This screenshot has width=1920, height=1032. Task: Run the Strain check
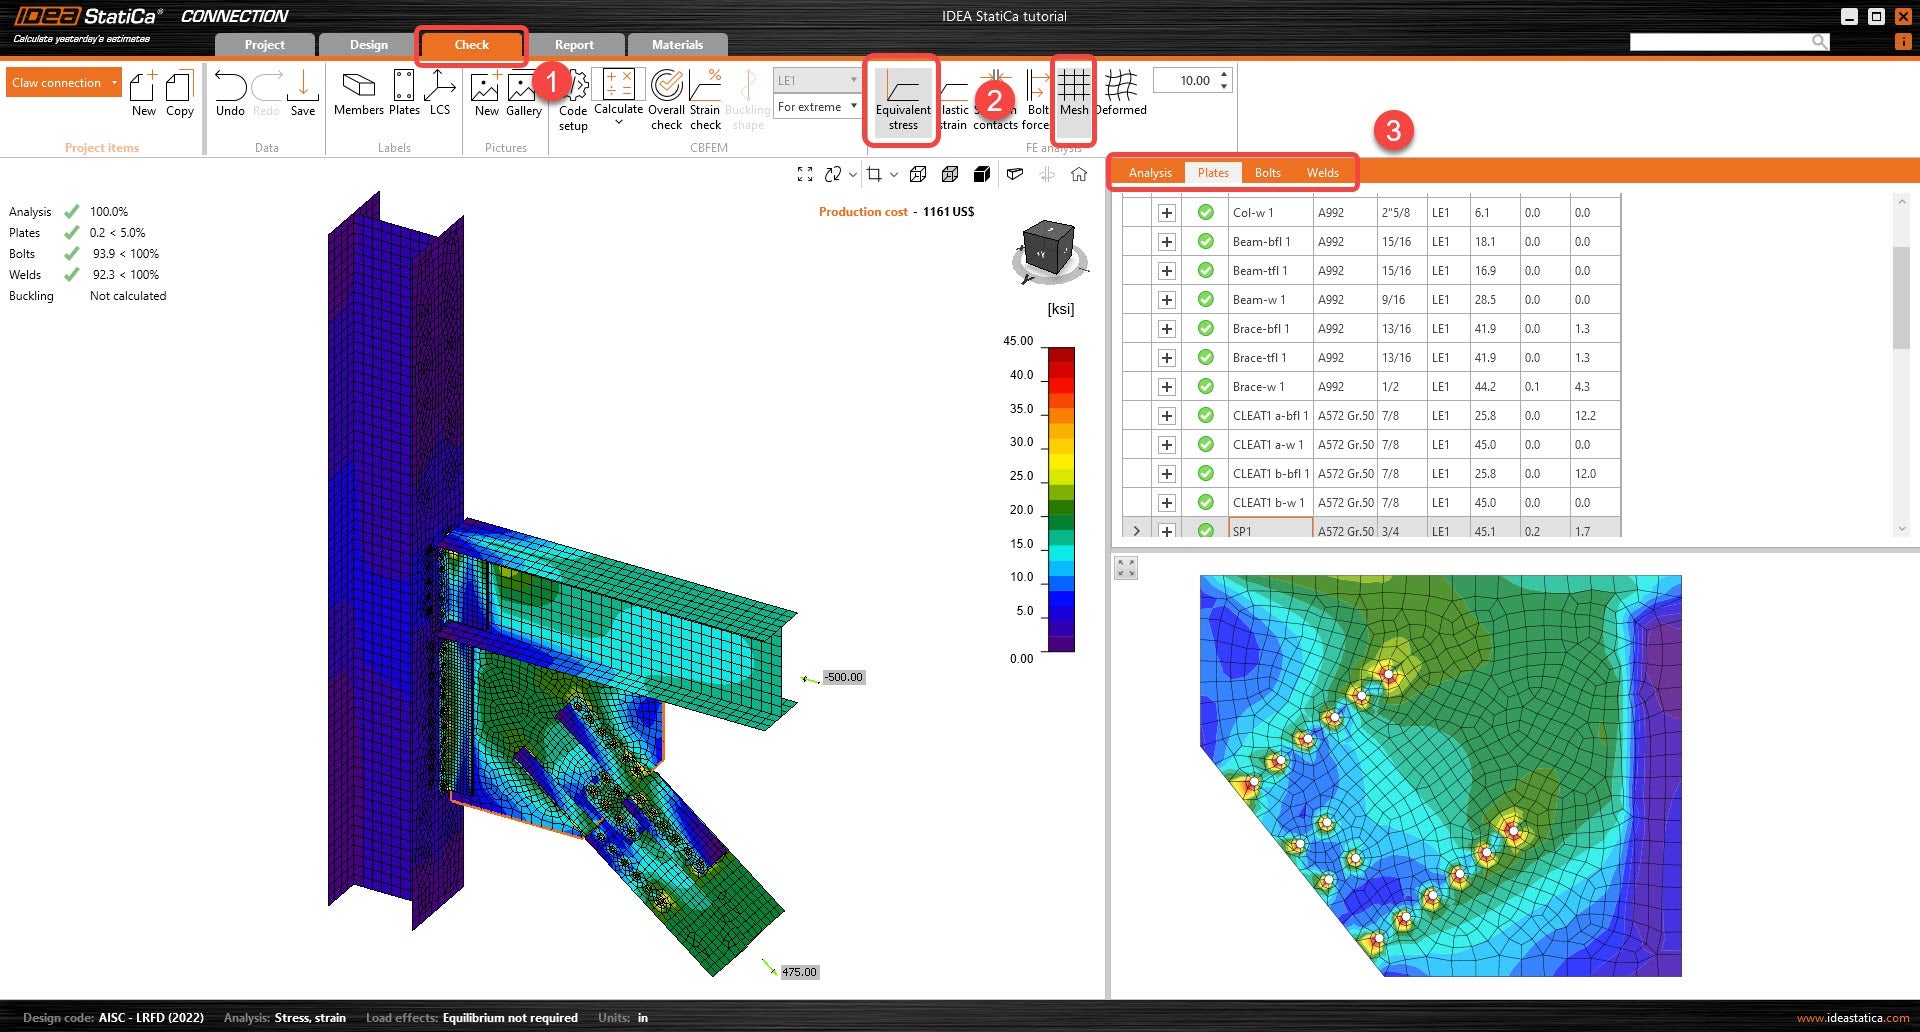pyautogui.click(x=705, y=99)
